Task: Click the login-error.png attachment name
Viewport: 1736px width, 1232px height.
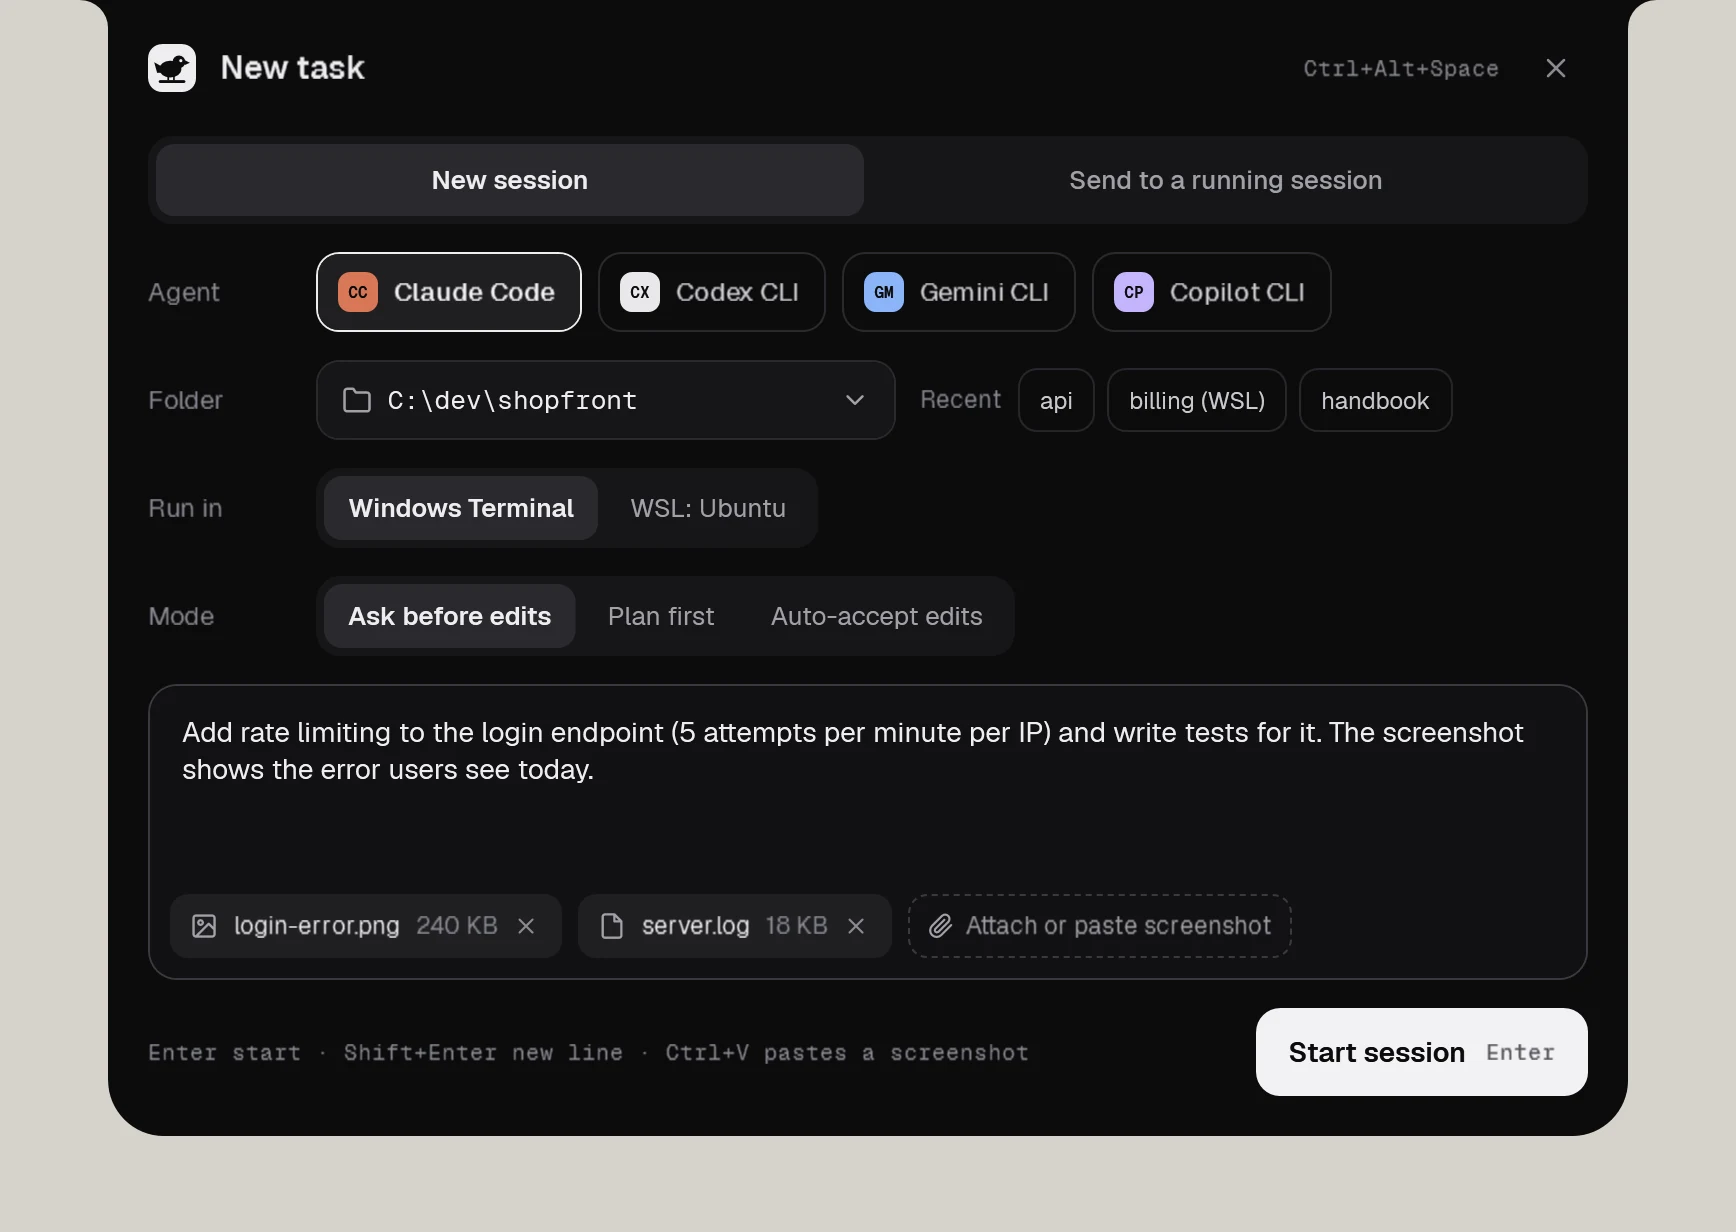Action: (317, 926)
